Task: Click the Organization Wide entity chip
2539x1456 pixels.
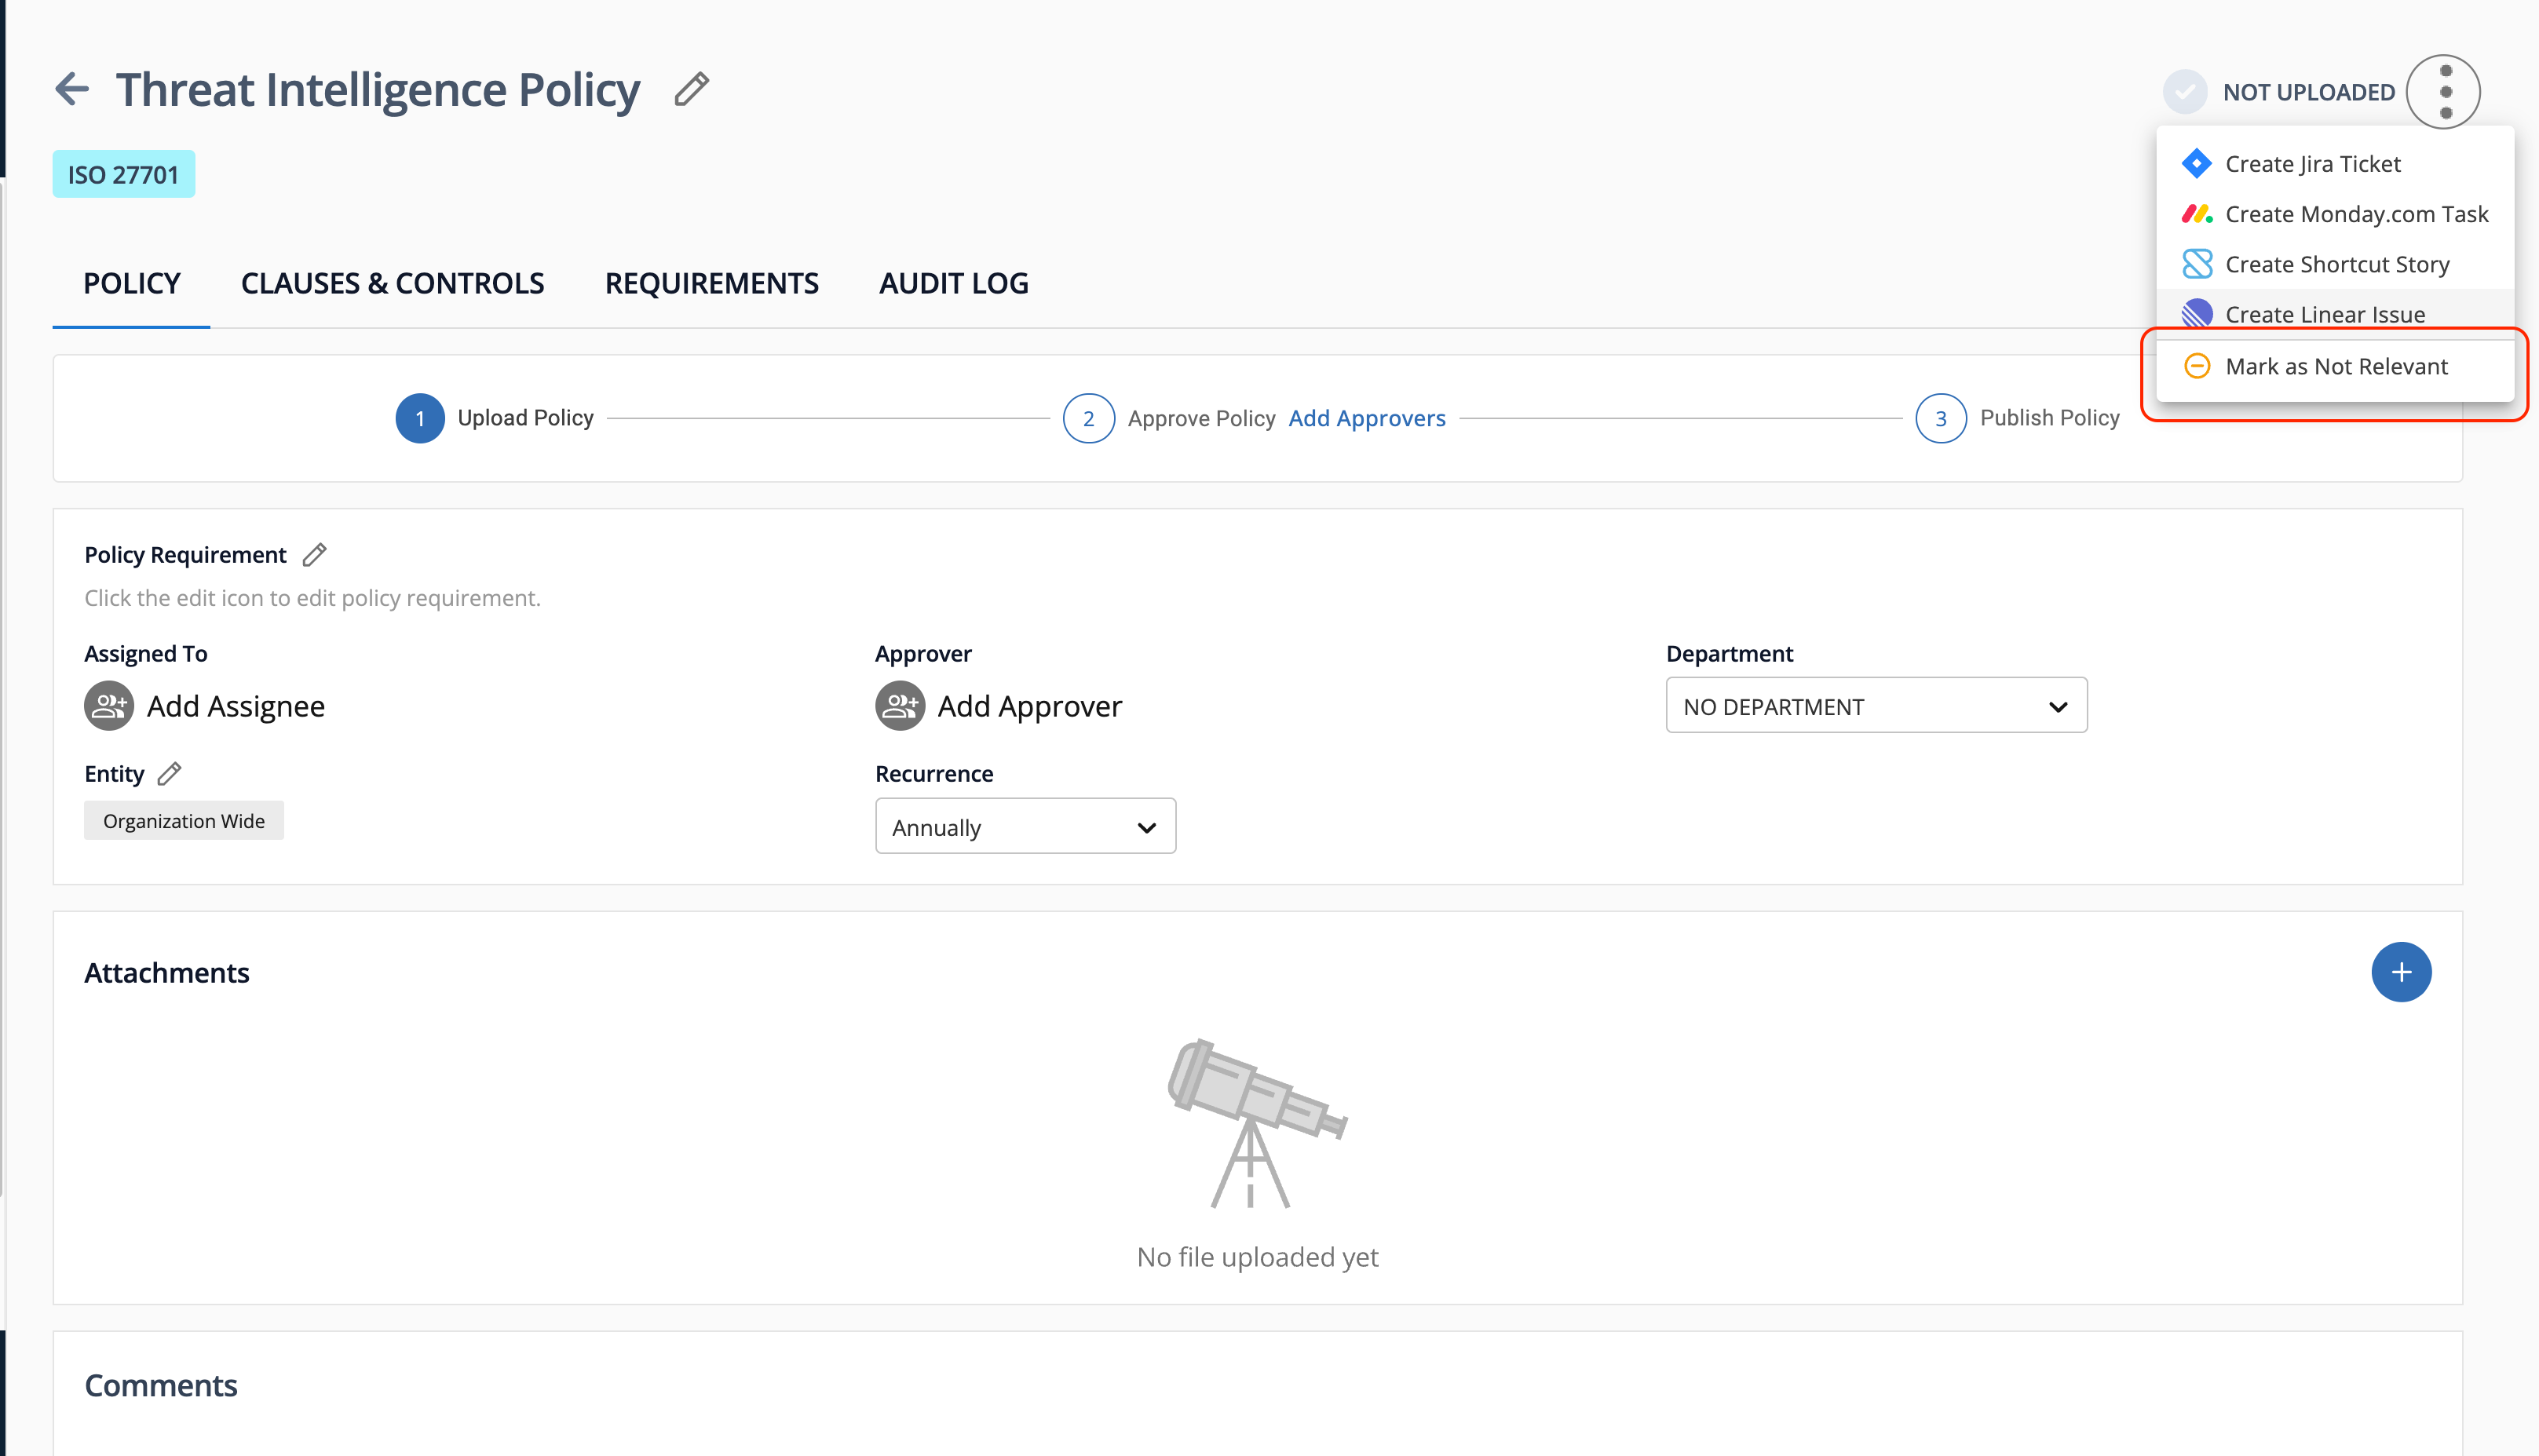Action: coord(183,820)
